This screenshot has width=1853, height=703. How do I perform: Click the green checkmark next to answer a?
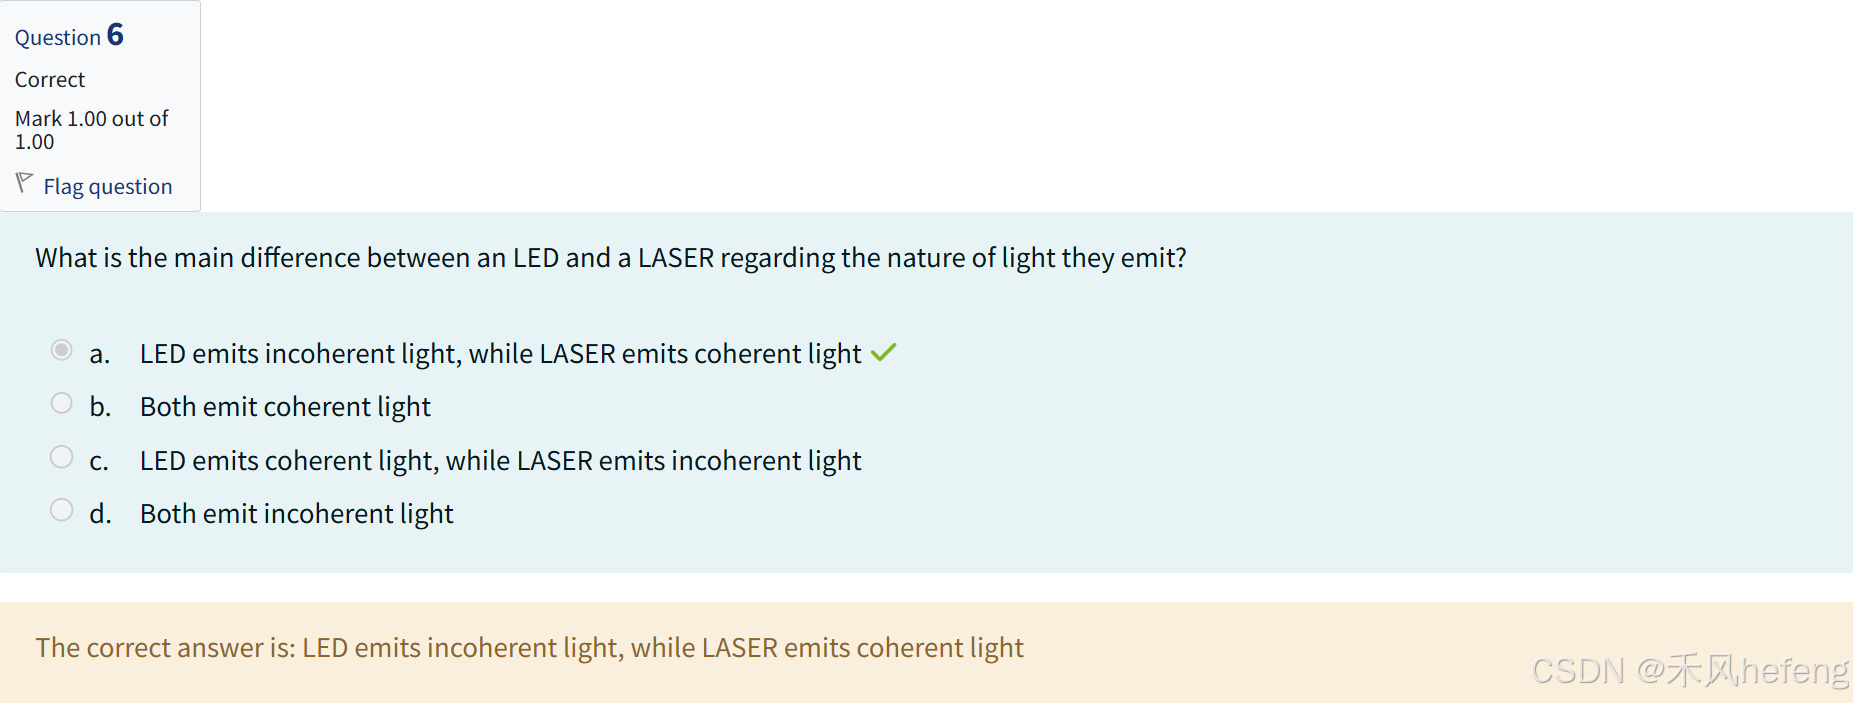pos(883,352)
